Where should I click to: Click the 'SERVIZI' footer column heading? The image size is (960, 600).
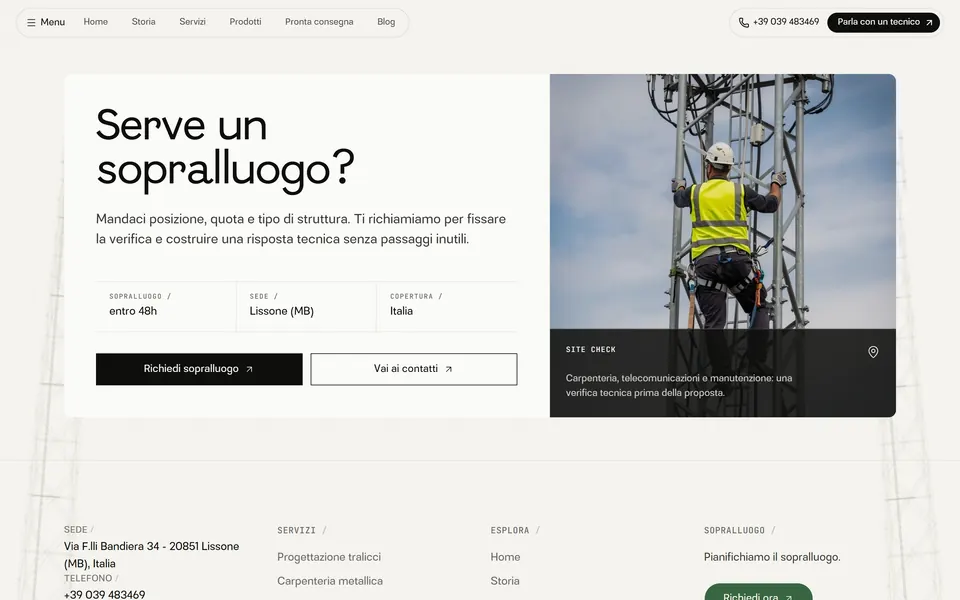click(x=296, y=530)
